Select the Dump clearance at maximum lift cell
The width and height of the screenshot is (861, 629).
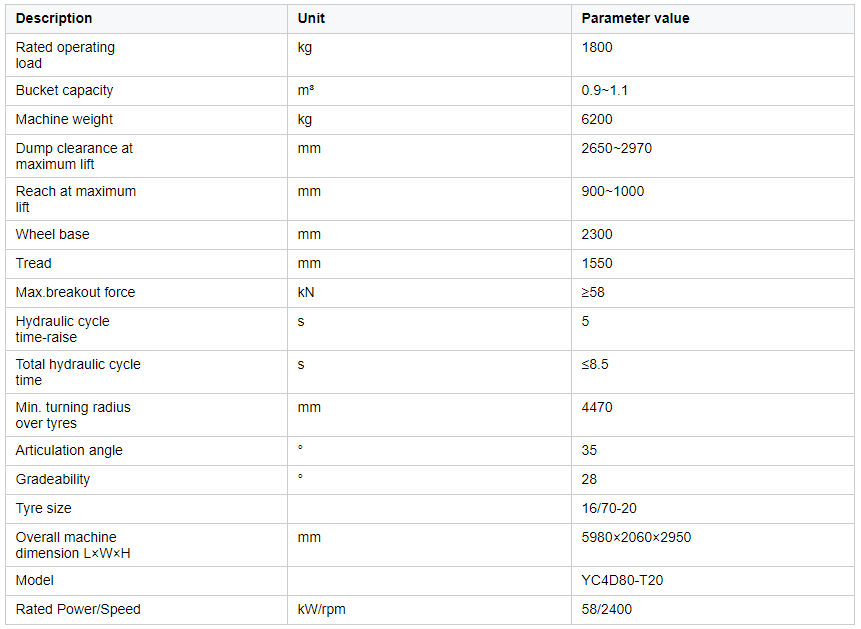tap(147, 156)
